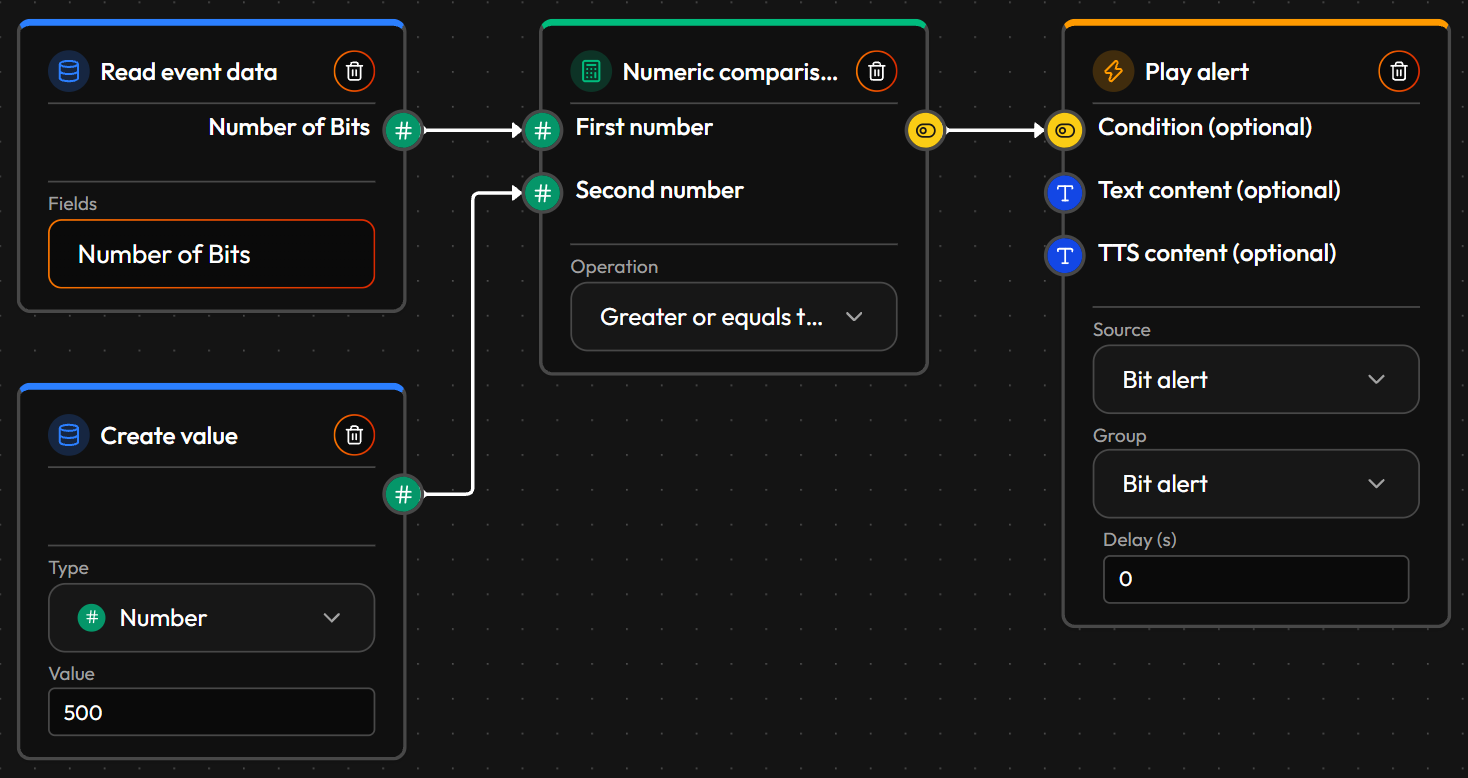Open the Operation dropdown
1468x778 pixels.
(x=733, y=317)
